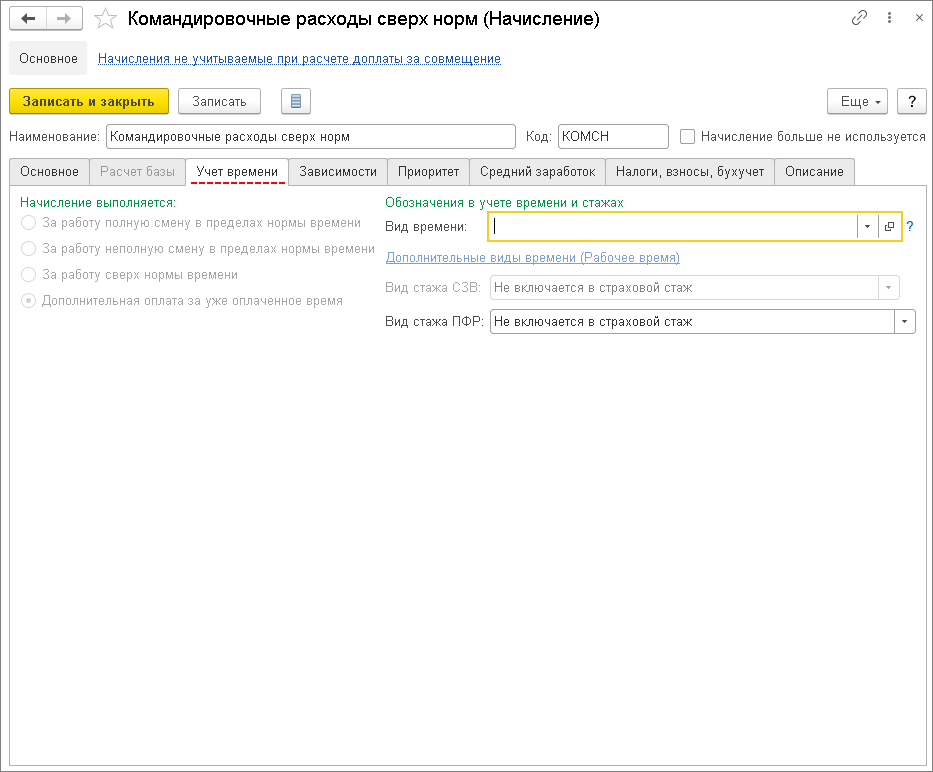Expand the Вид стажа СЗВ dropdown

(x=888, y=287)
